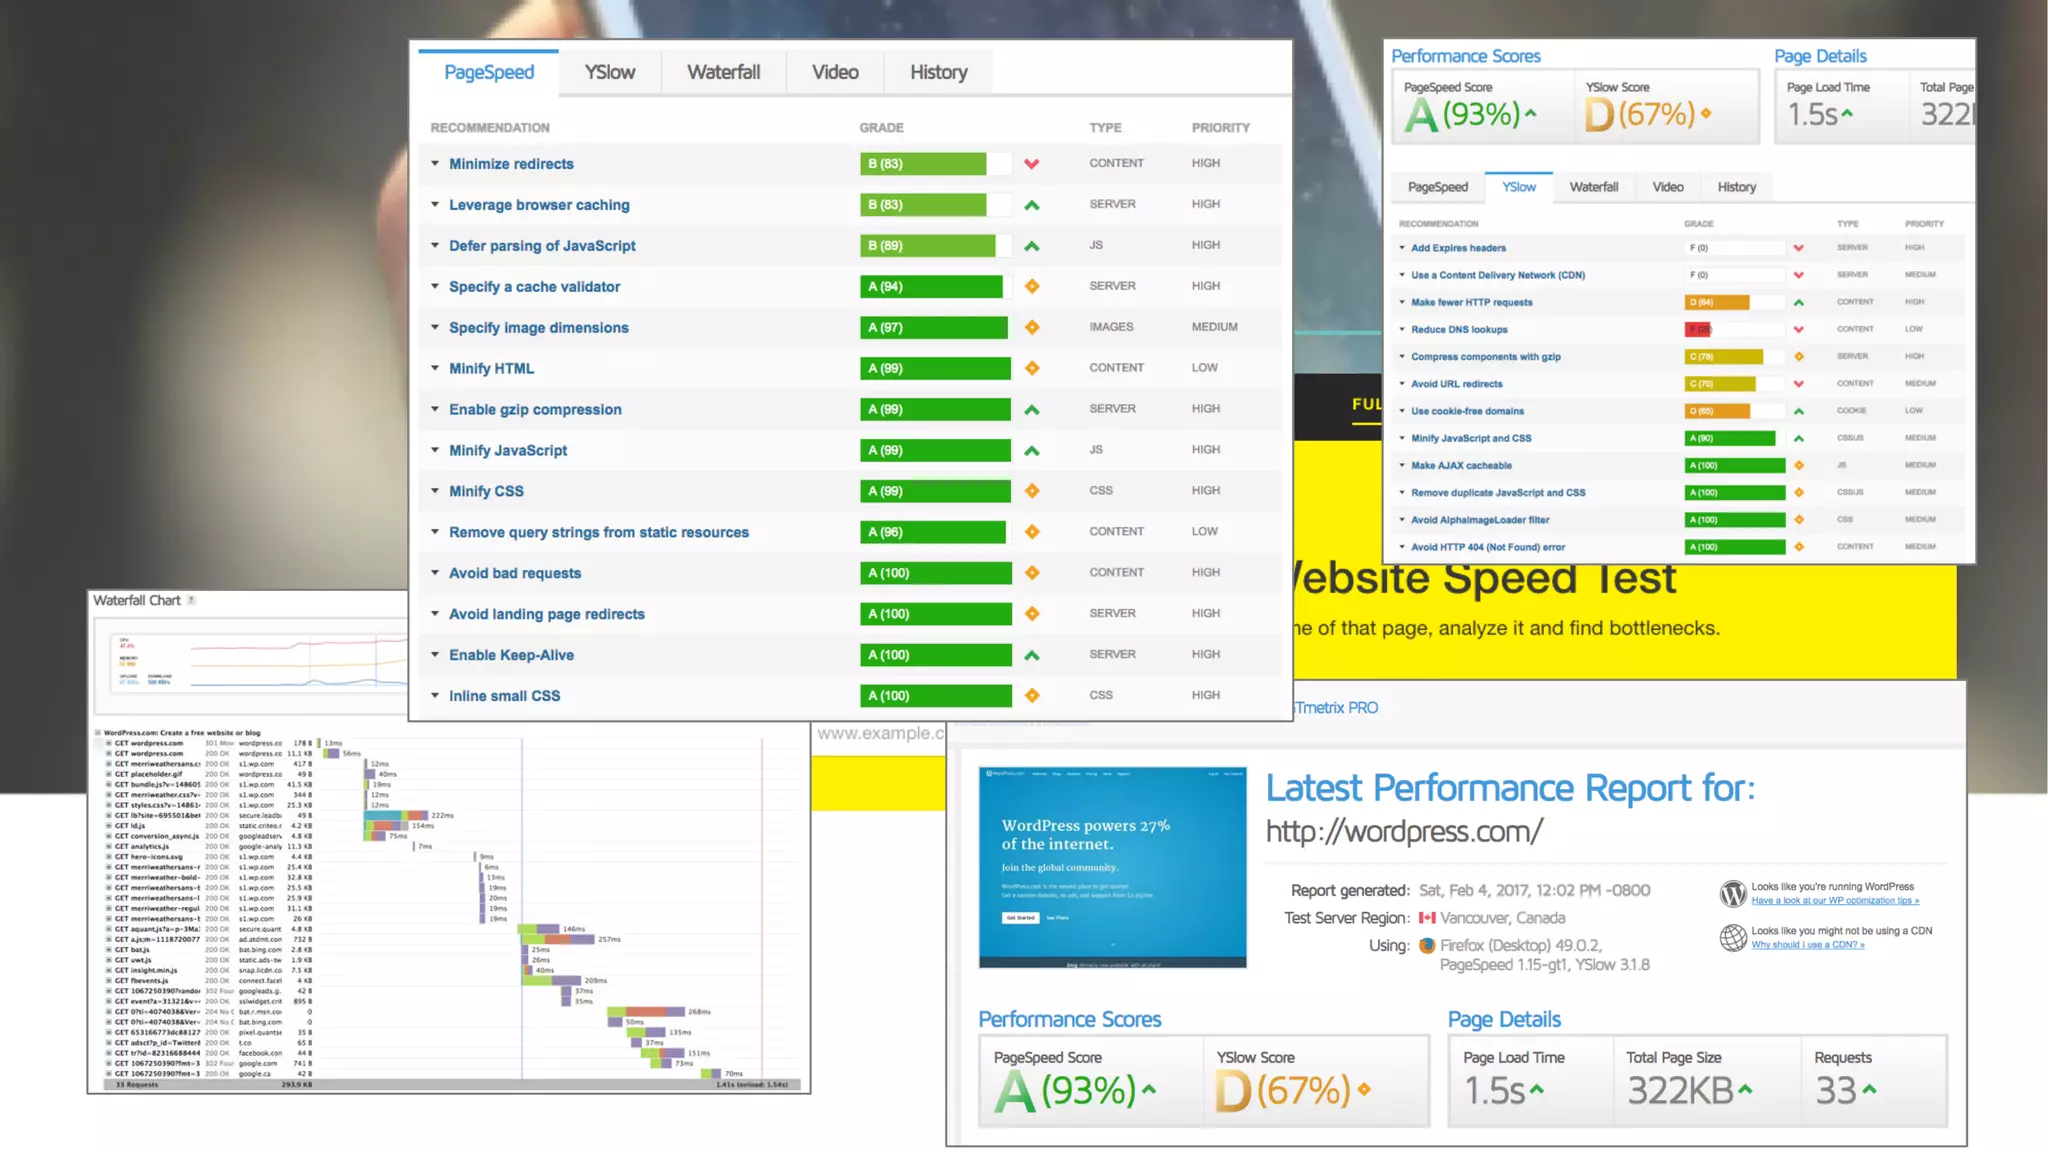Expand the Specify a cache validator row
The height and width of the screenshot is (1152, 2048).
pyautogui.click(x=435, y=286)
